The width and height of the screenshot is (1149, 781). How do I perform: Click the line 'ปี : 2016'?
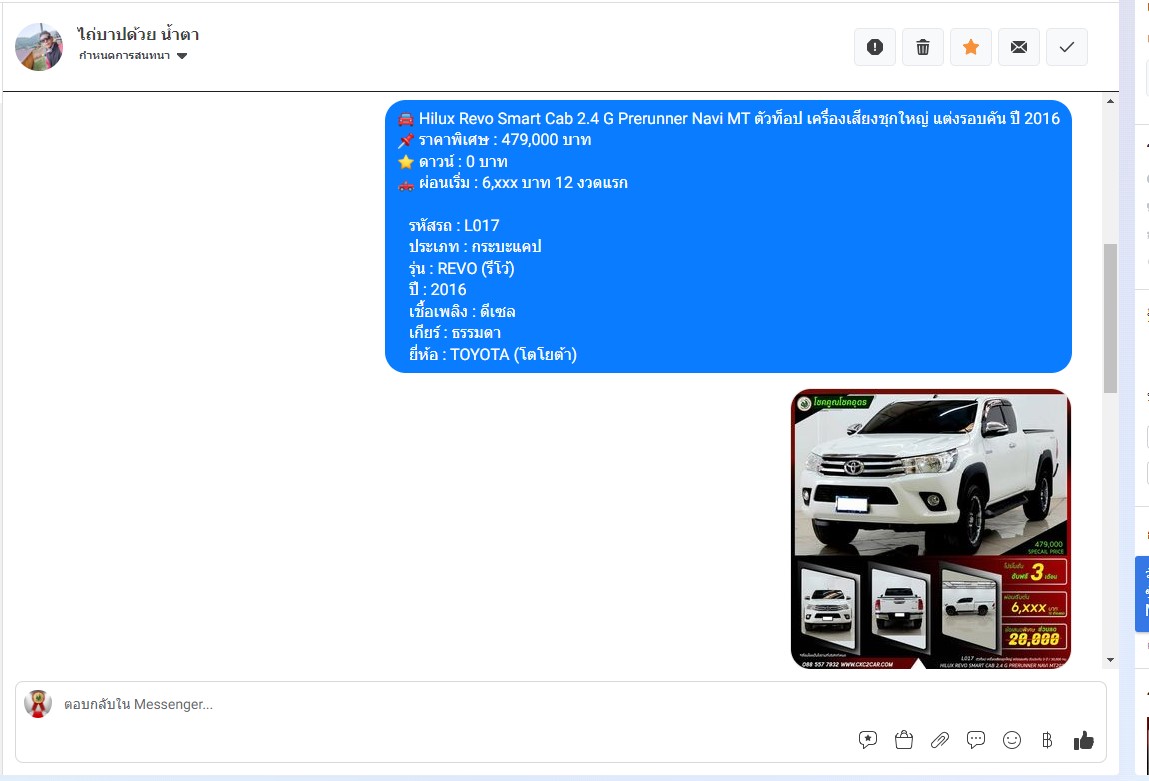coord(437,290)
